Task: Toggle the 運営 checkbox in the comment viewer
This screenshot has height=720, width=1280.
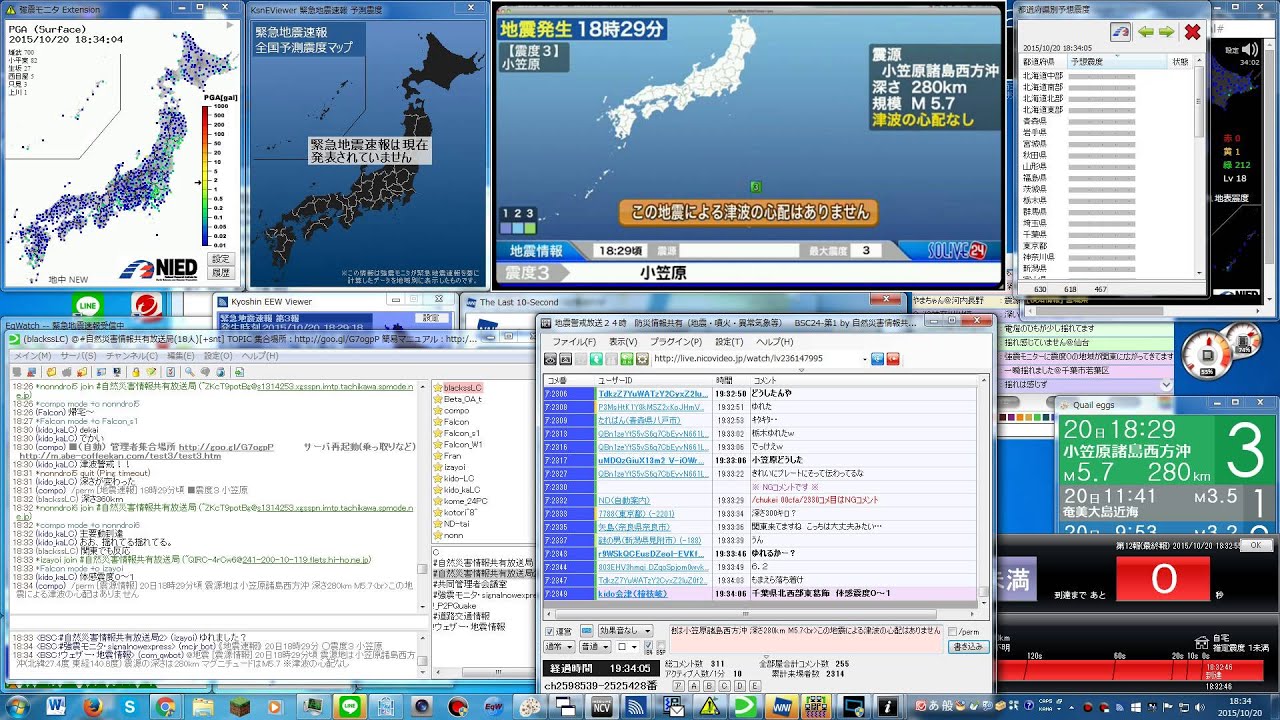Action: point(550,632)
